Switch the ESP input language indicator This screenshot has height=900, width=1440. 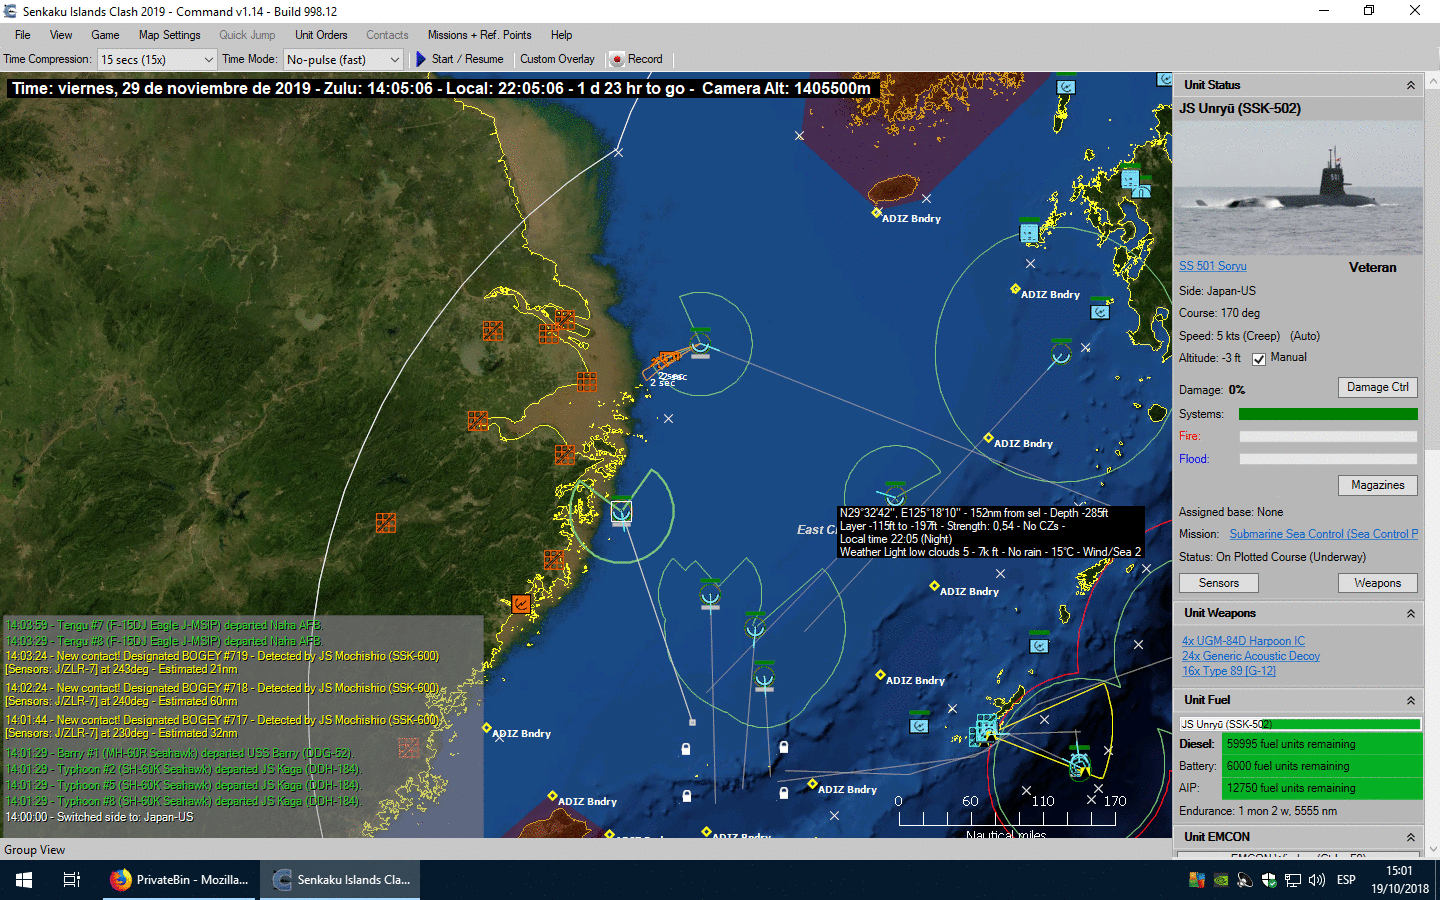point(1346,880)
